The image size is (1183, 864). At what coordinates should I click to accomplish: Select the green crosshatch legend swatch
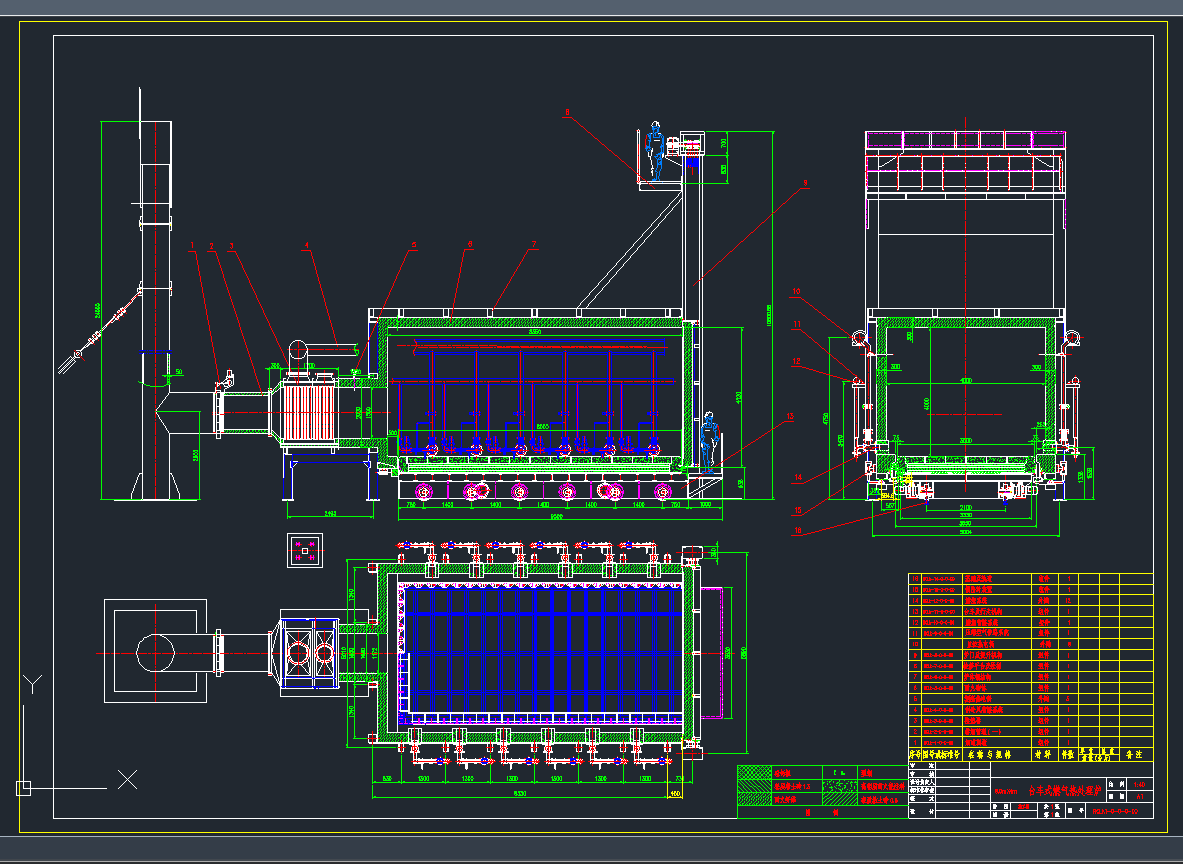coord(752,771)
